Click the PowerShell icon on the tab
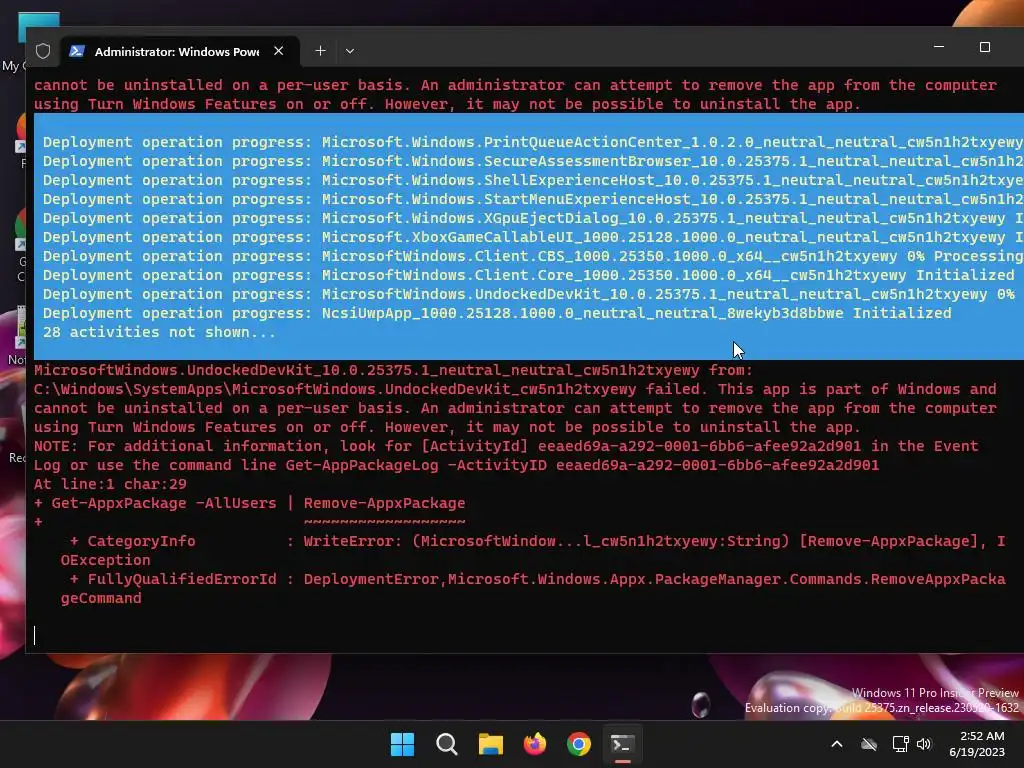 point(77,51)
